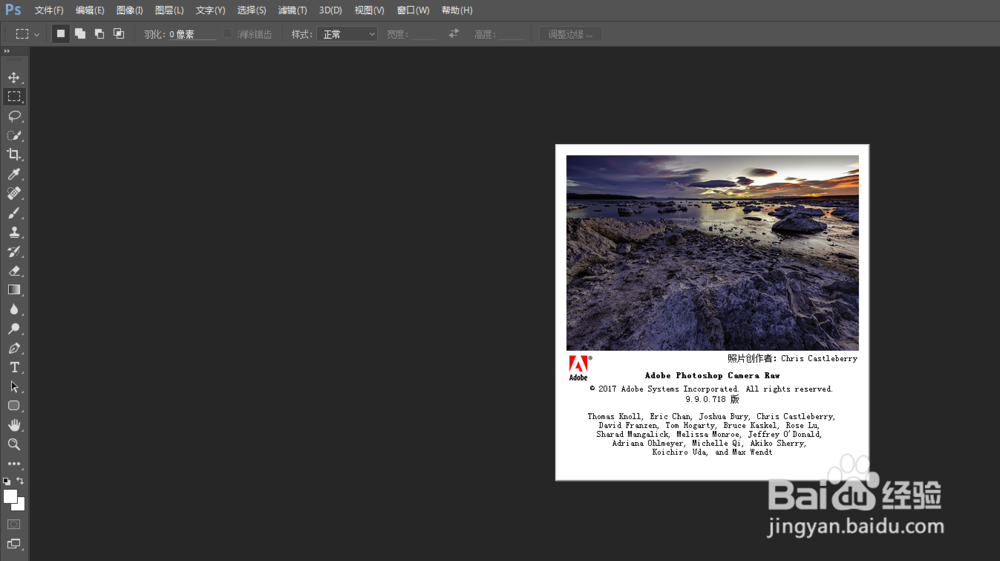
Task: Select the Gradient tool
Action: coord(14,290)
